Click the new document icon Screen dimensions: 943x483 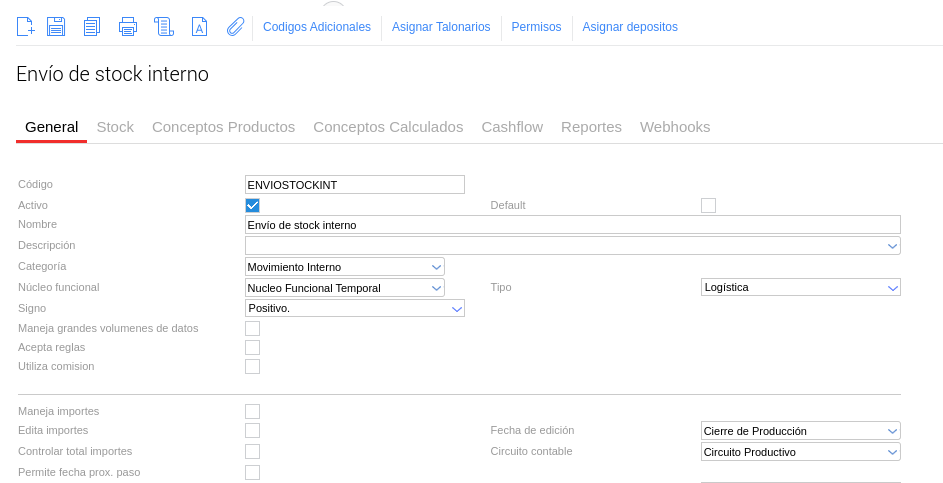pyautogui.click(x=26, y=27)
